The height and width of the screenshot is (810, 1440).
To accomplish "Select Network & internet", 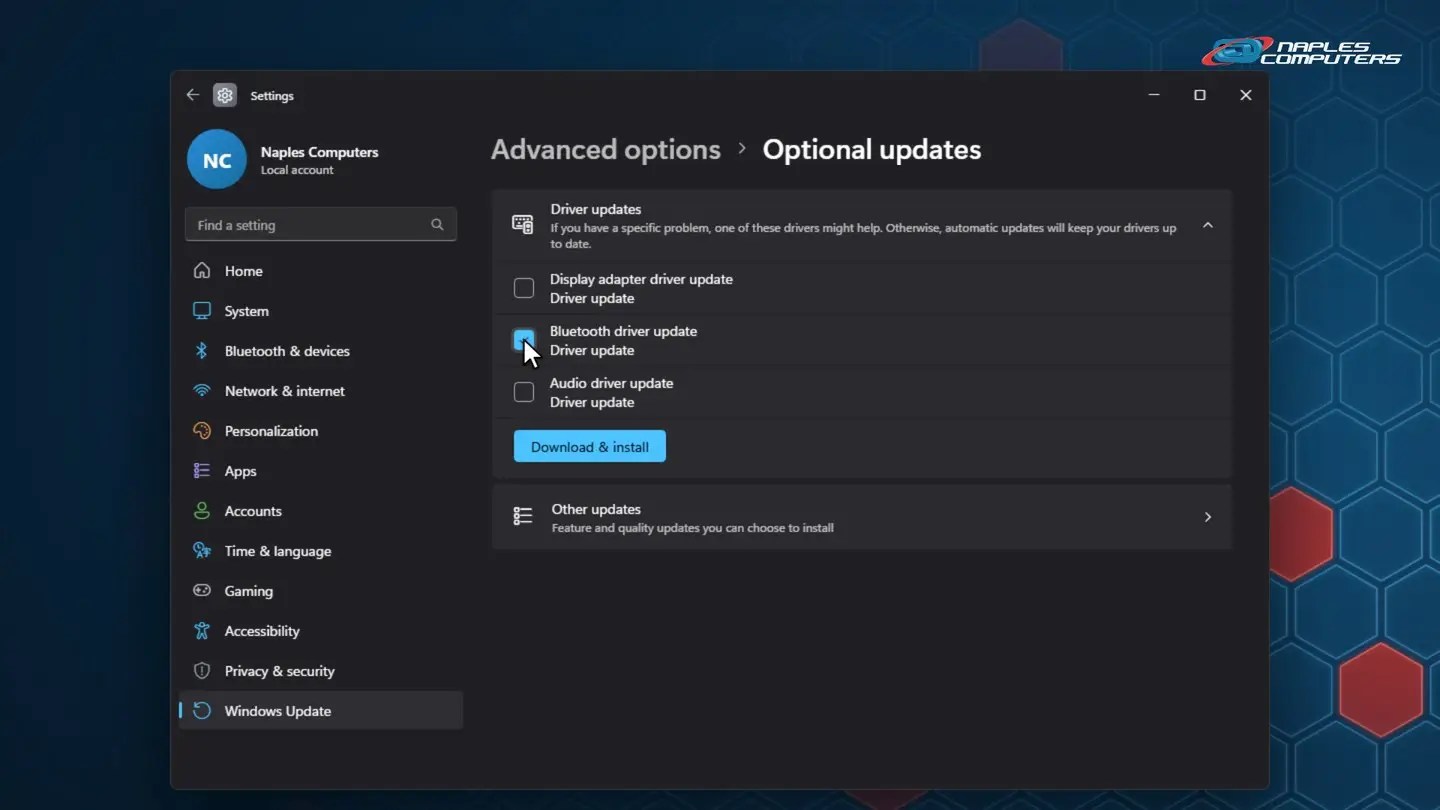I will (x=321, y=391).
